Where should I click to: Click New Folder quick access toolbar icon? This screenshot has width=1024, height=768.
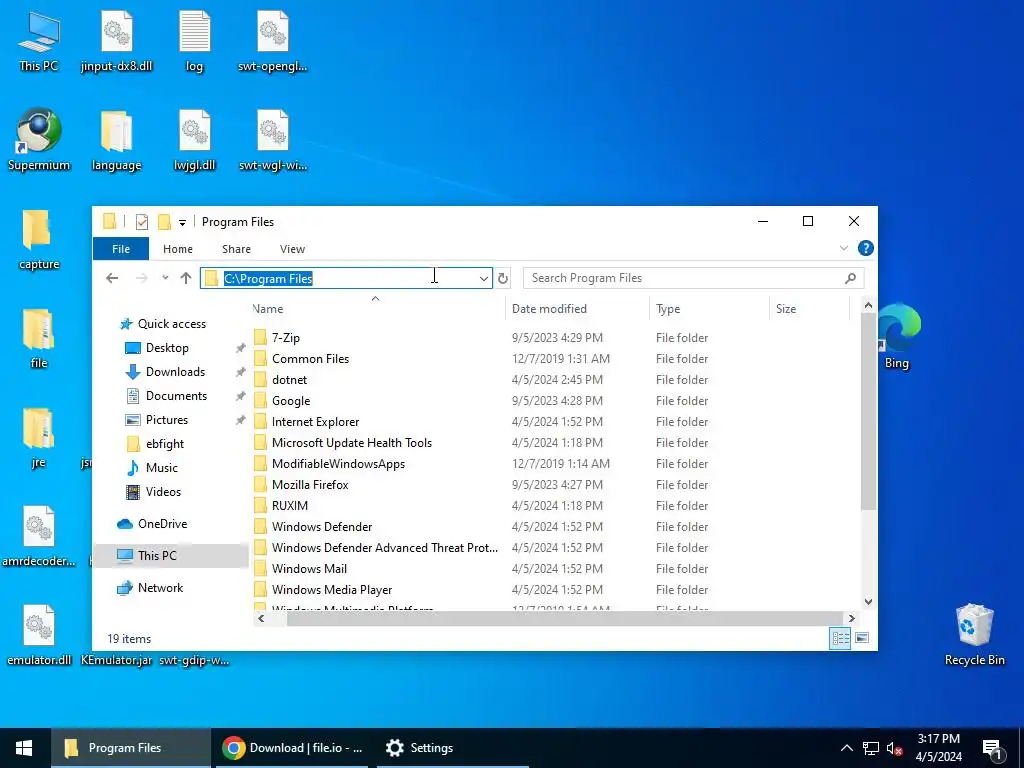[164, 222]
